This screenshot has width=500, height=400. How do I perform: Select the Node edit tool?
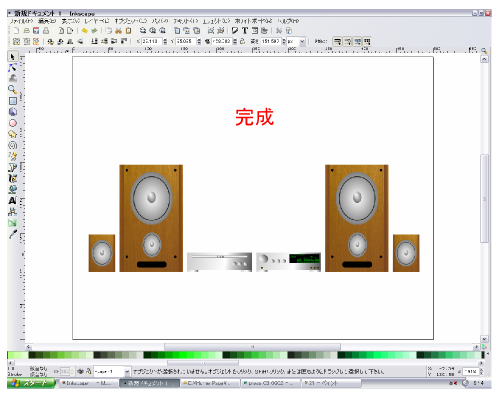13,68
